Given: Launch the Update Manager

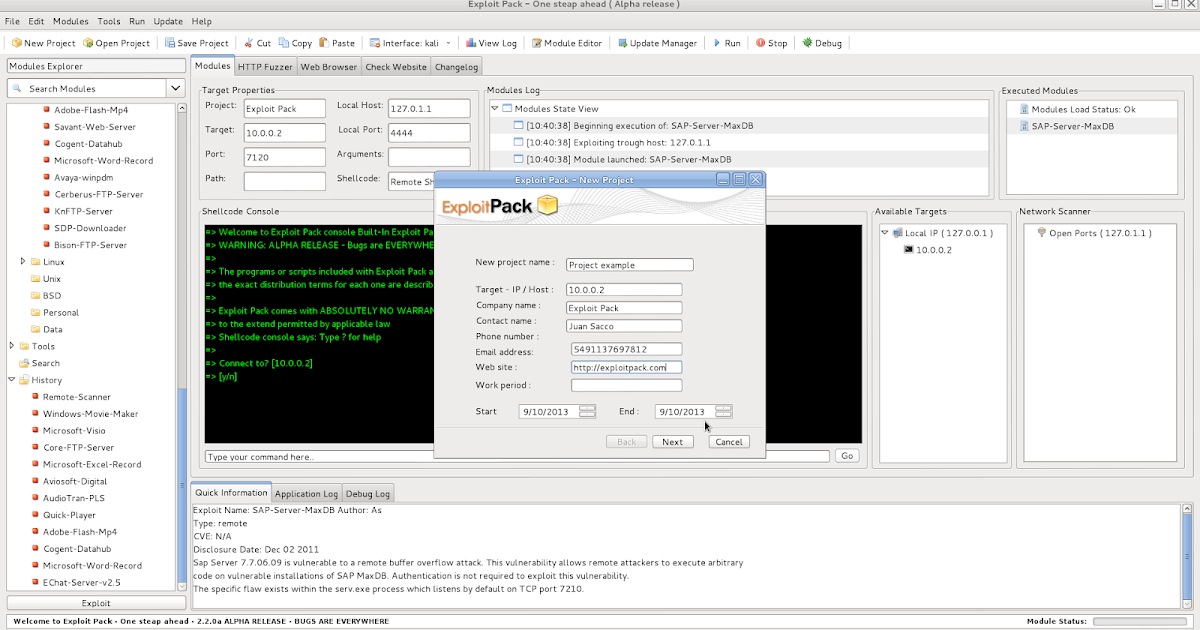Looking at the screenshot, I should (x=657, y=43).
